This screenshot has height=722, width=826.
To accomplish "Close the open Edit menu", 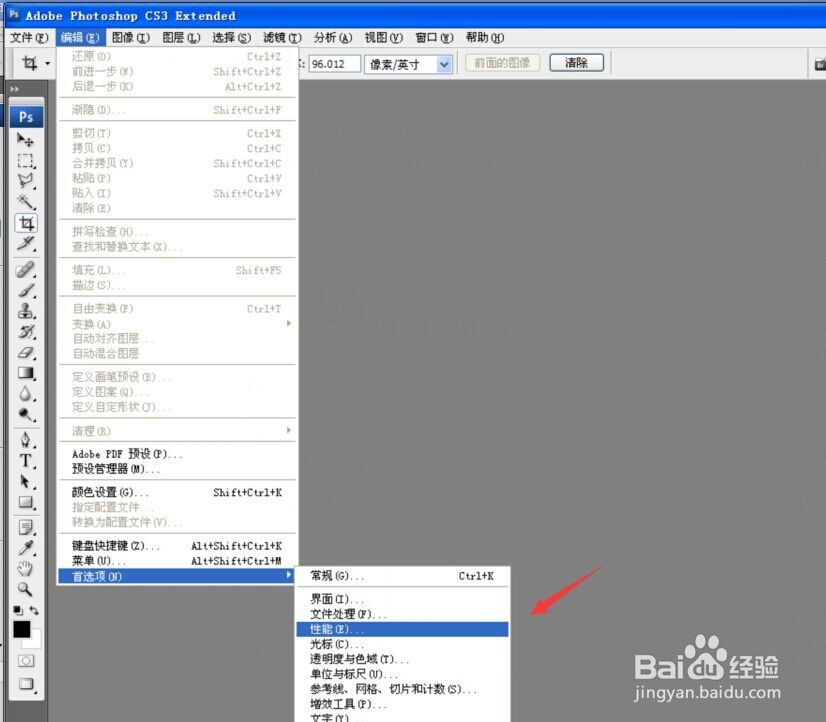I will click(80, 37).
